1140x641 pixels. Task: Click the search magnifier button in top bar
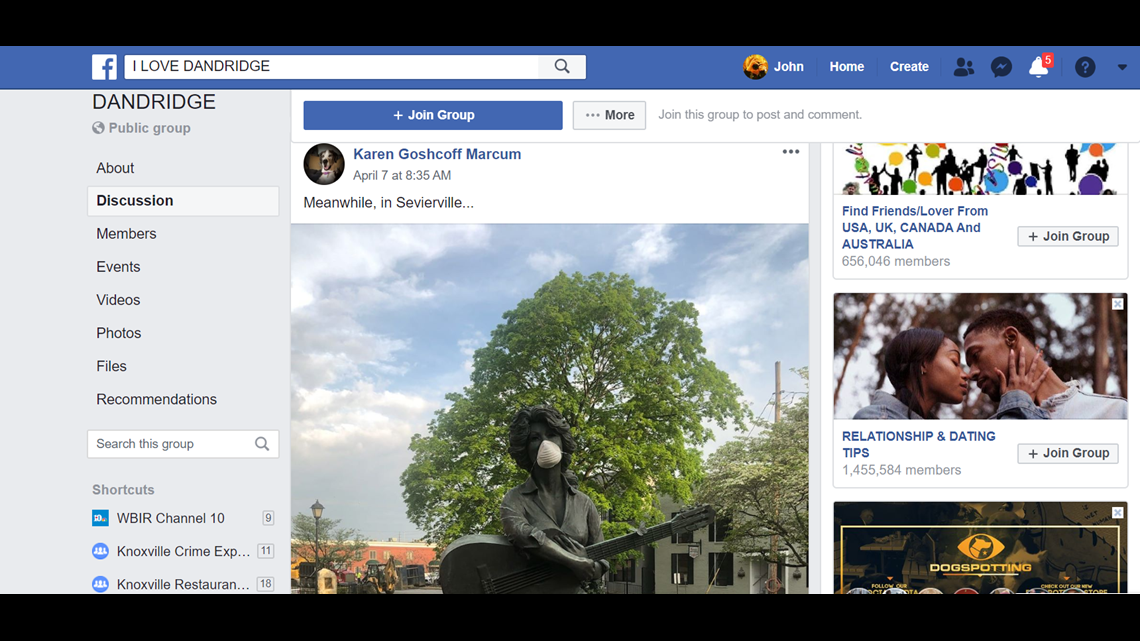(x=562, y=66)
